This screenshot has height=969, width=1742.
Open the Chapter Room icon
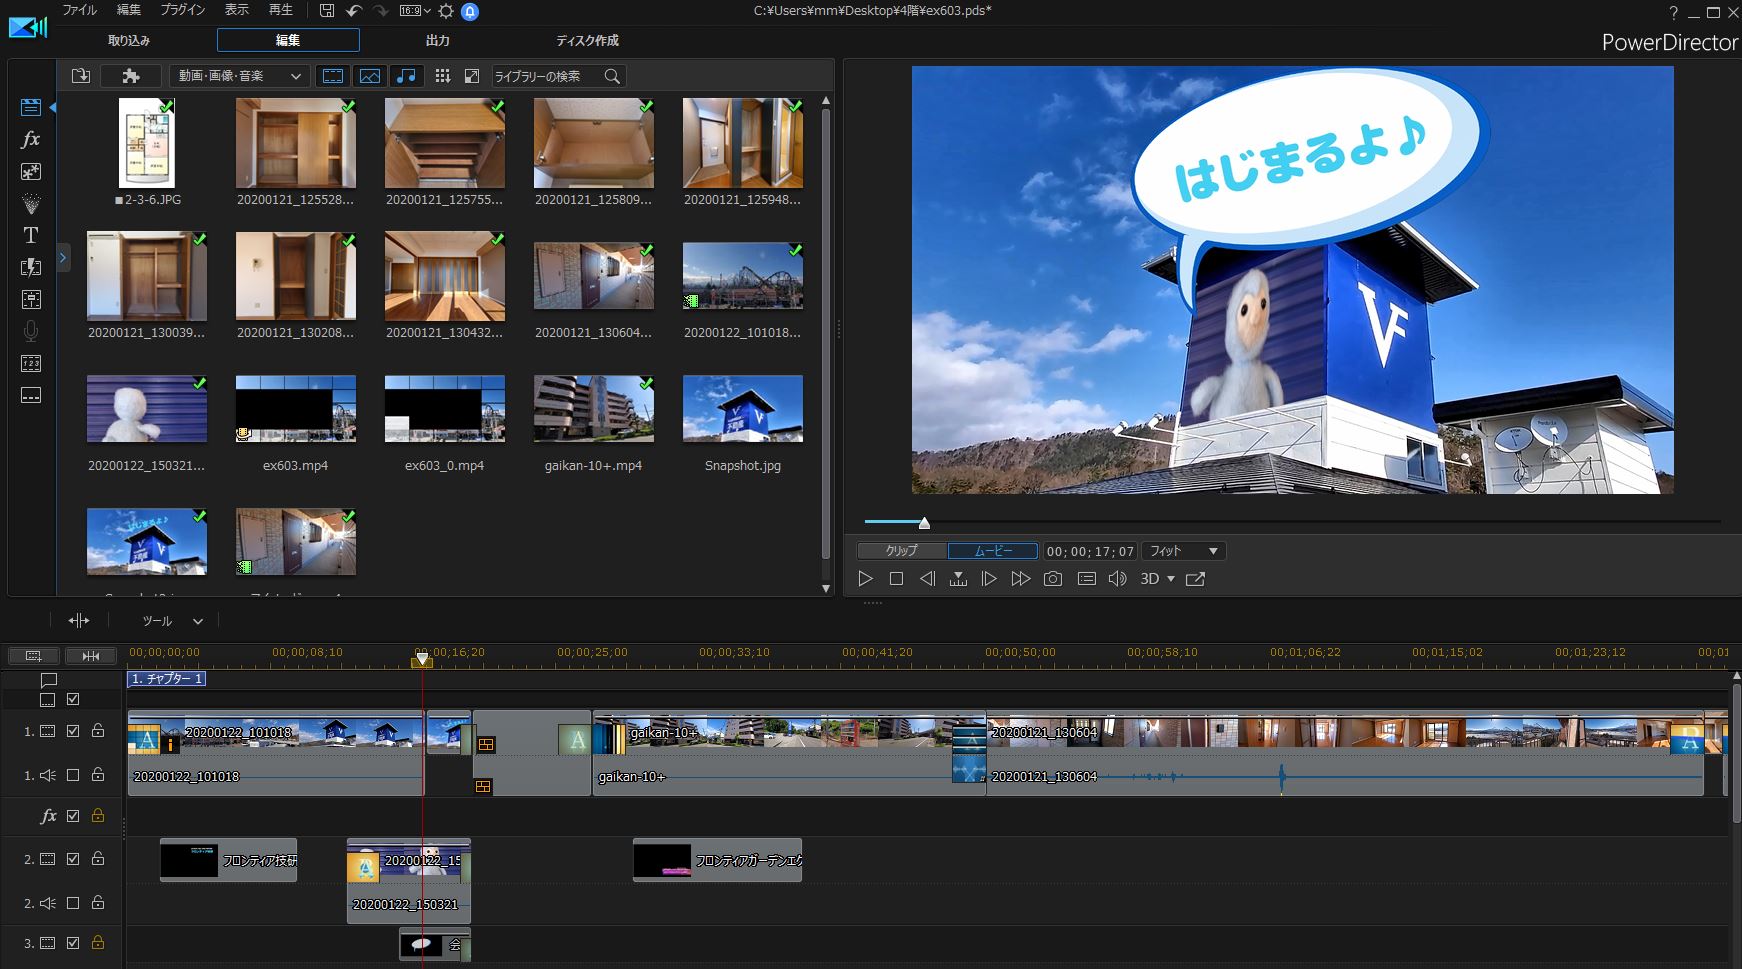(x=31, y=363)
